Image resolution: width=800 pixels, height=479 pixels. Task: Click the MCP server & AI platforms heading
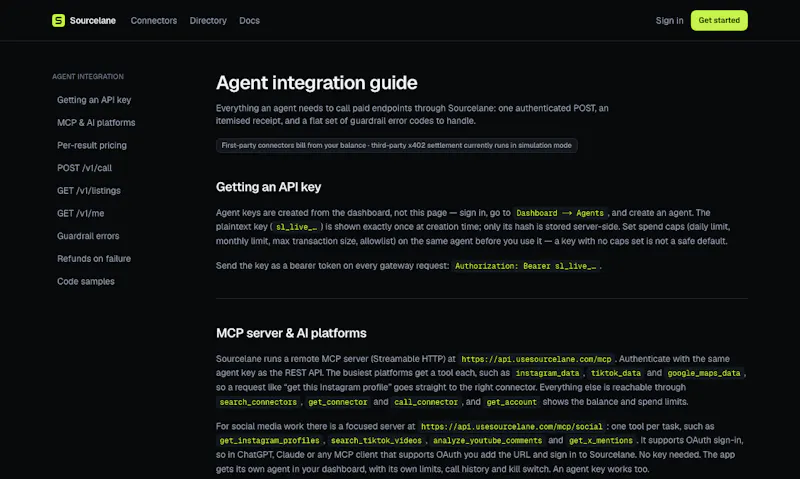pyautogui.click(x=291, y=333)
